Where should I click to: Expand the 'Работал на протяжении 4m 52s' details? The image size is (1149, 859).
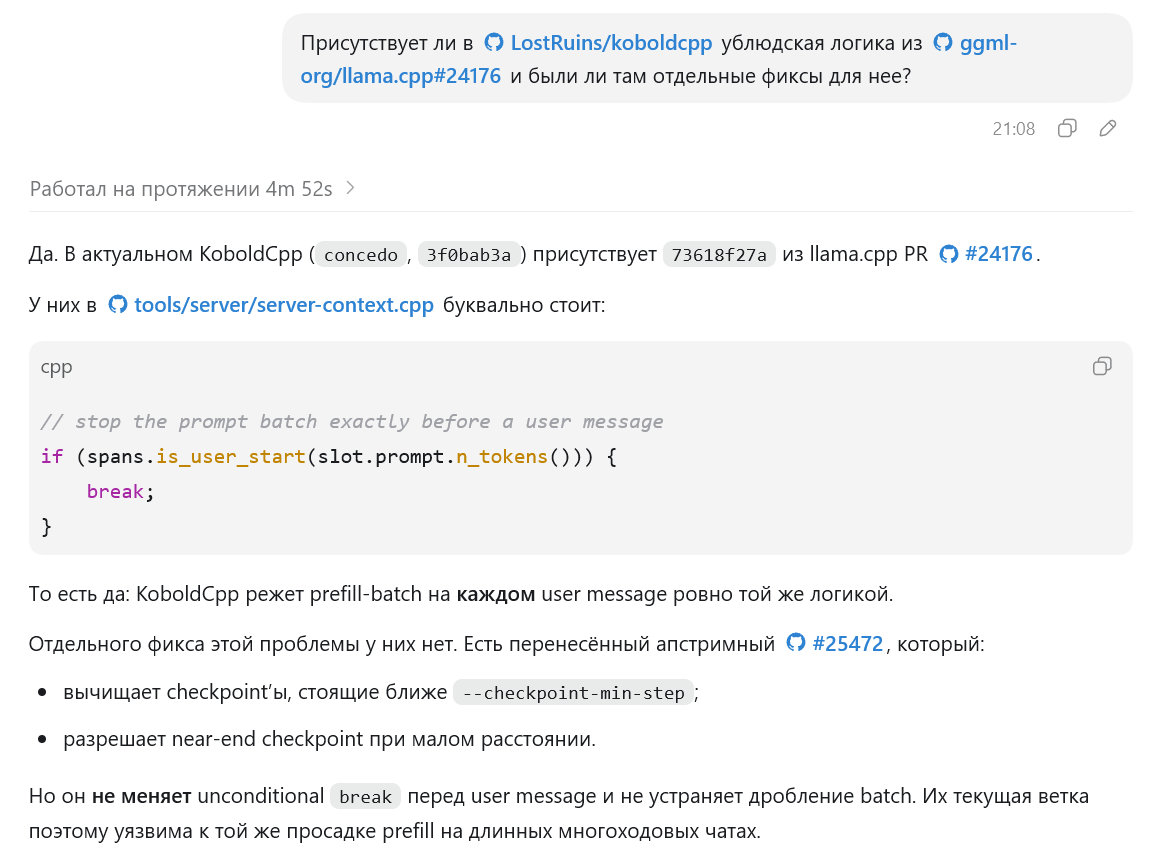[192, 189]
